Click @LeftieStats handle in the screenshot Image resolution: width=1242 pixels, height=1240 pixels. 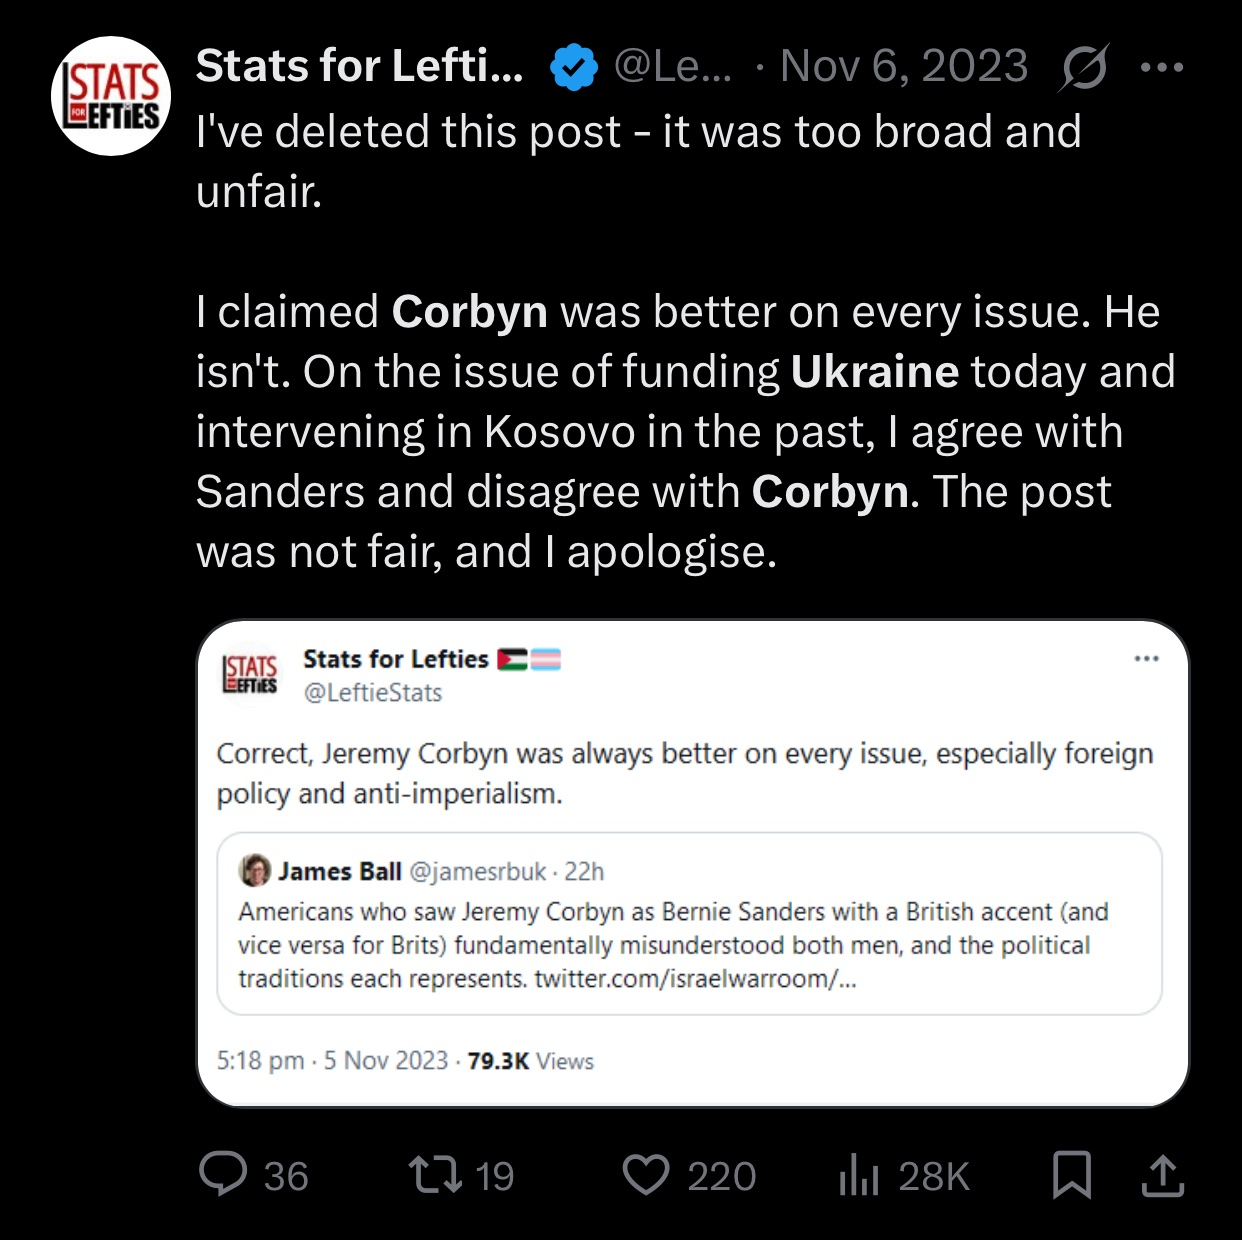372,692
